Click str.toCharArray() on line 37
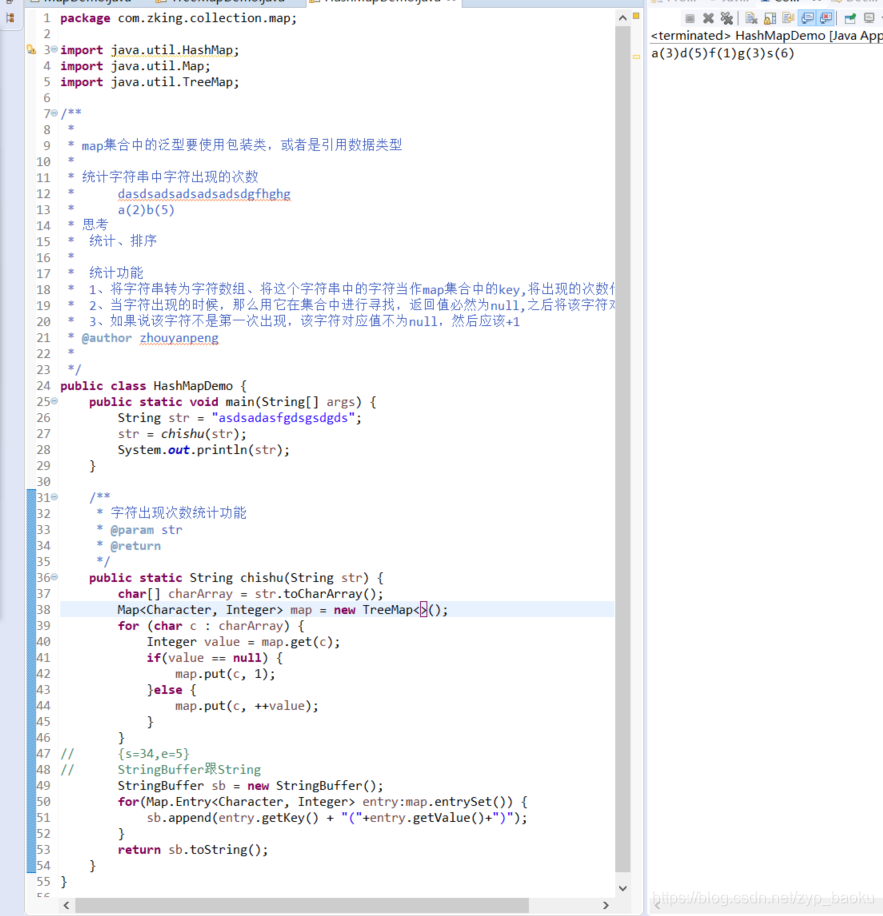Screen dimensions: 883x916 315,594
